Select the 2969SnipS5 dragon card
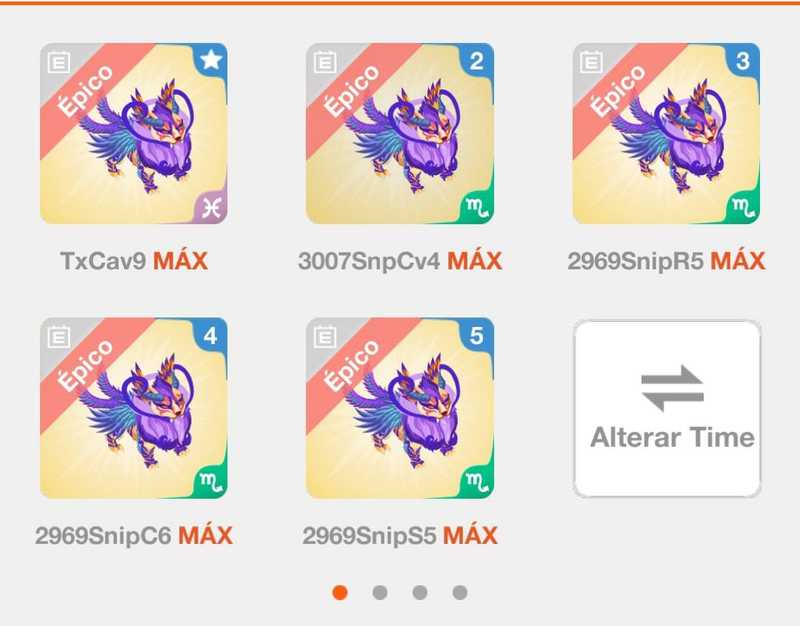This screenshot has height=626, width=800. (x=400, y=408)
